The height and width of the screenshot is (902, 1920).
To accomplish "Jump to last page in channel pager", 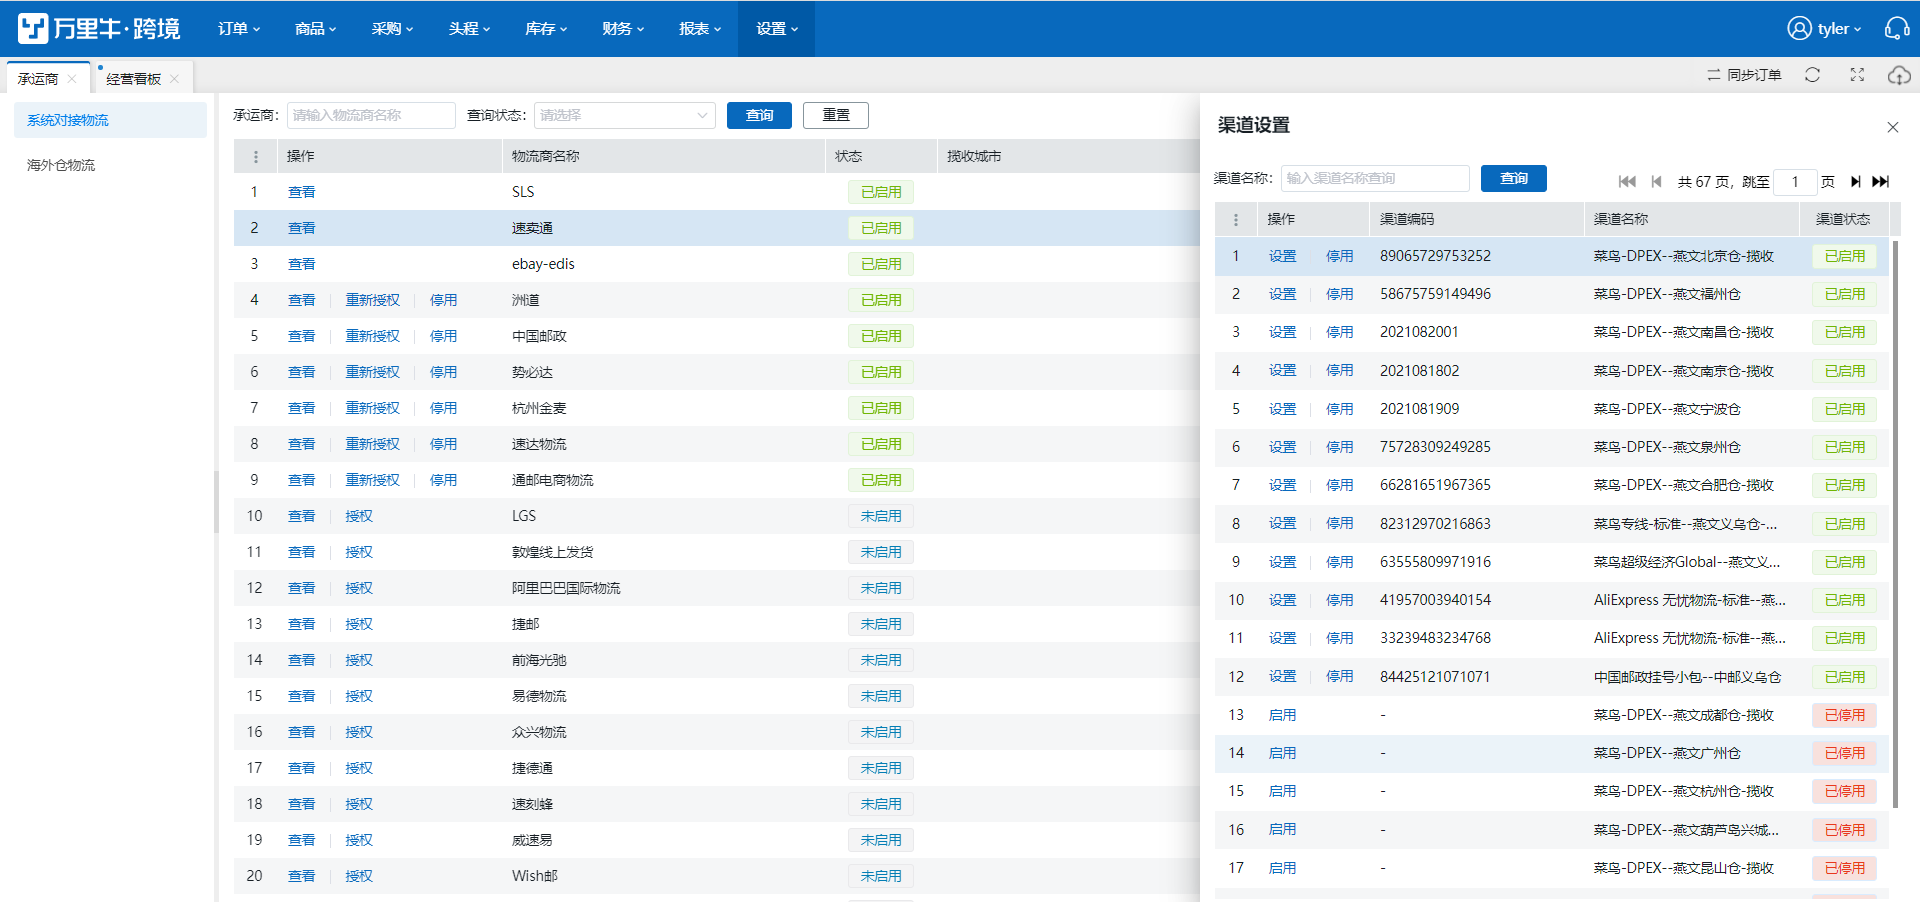I will 1881,181.
